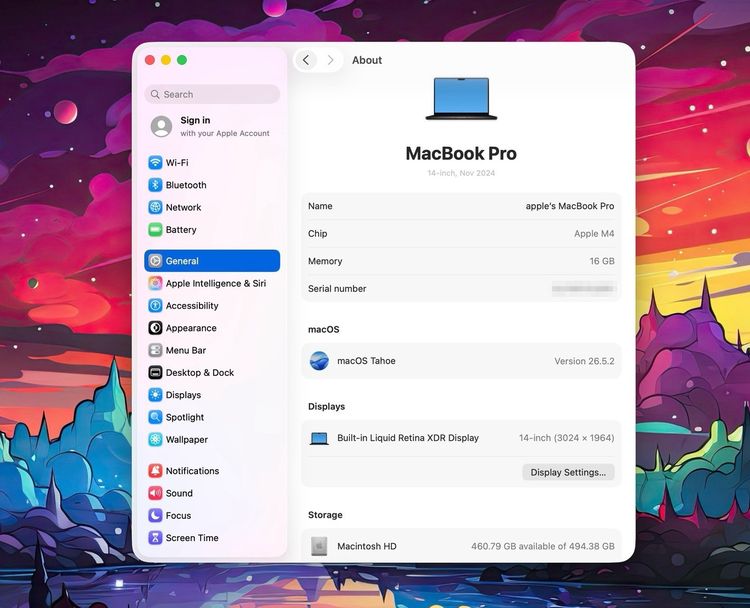
Task: Open Appearance settings icon
Action: click(155, 328)
